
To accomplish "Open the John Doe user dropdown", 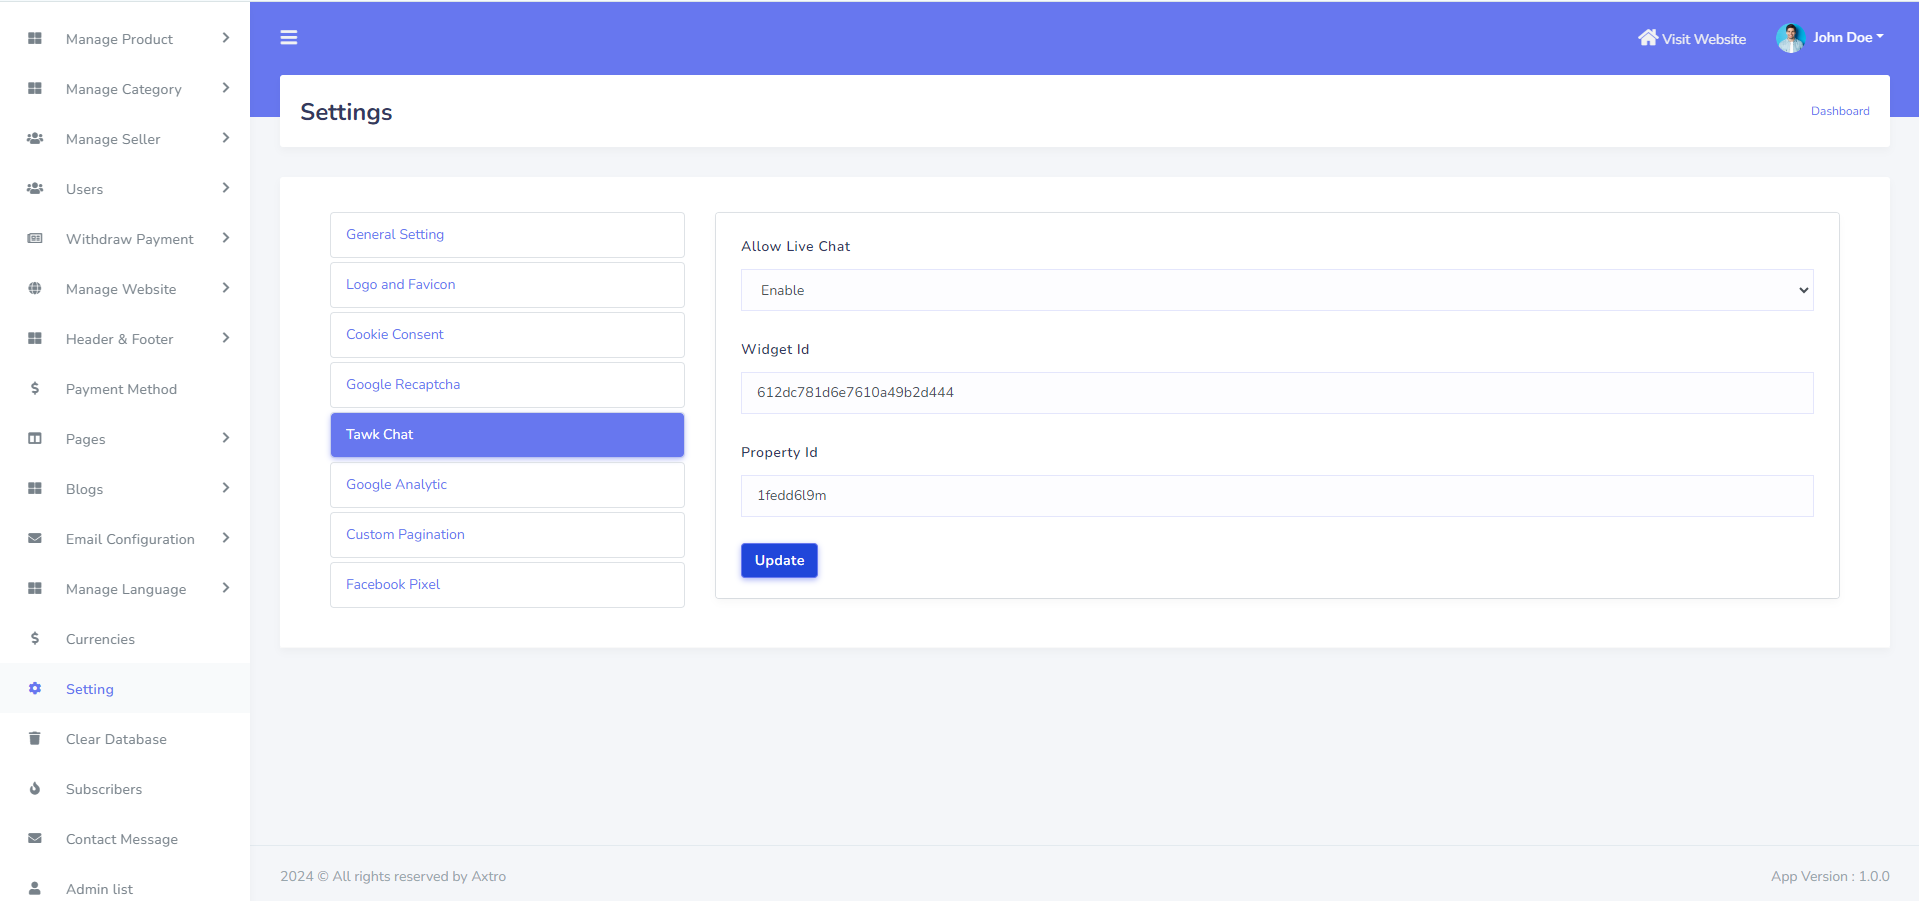I will 1848,38.
